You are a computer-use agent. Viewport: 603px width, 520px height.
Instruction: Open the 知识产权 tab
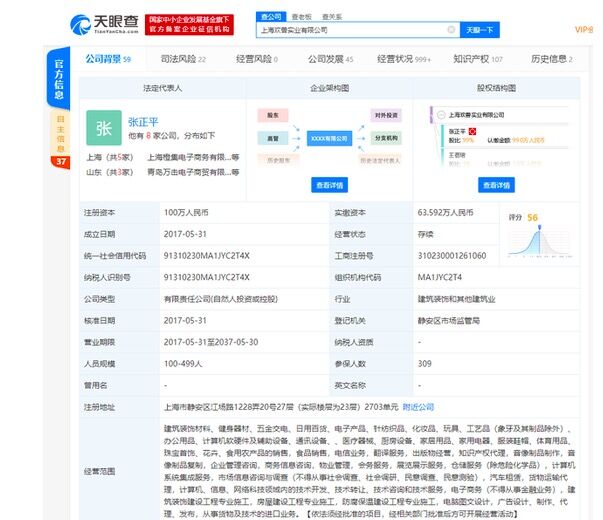coord(477,59)
